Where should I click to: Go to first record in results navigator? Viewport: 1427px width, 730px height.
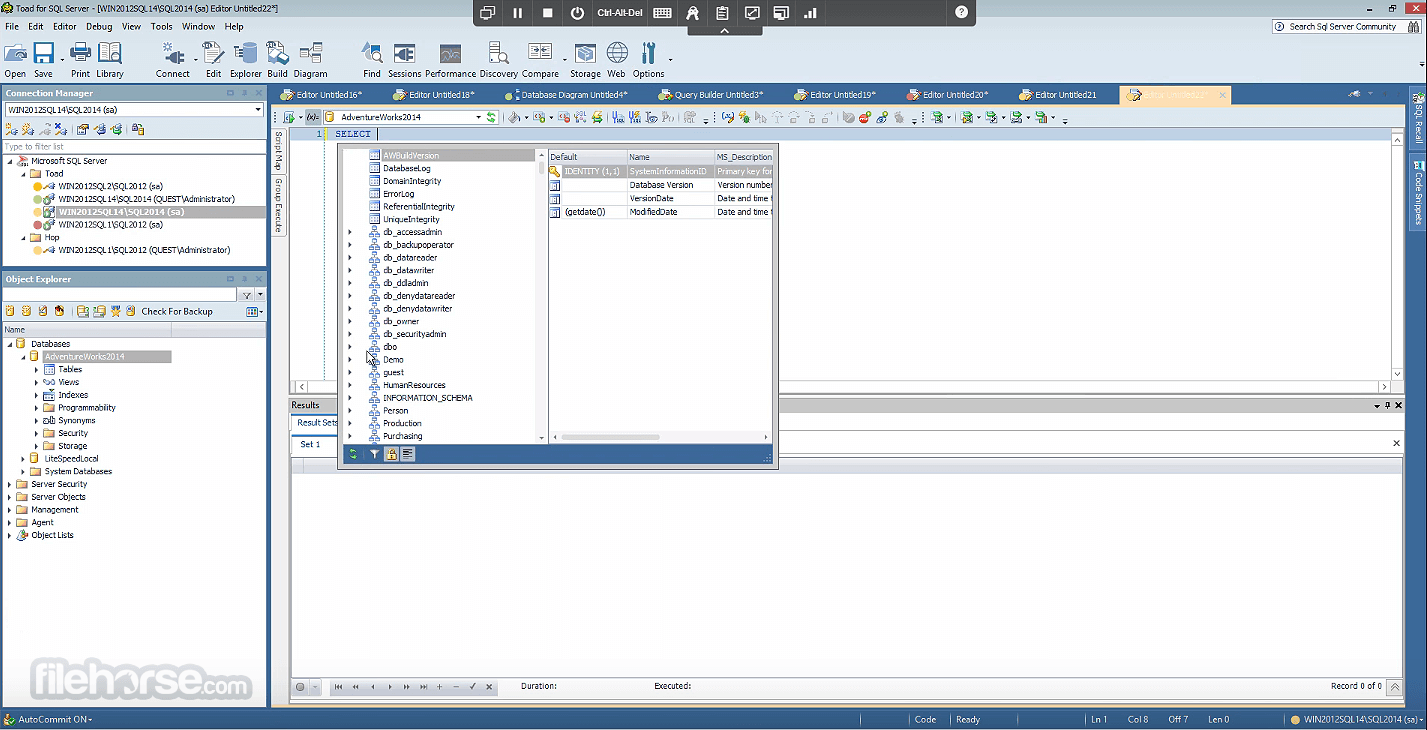point(338,687)
